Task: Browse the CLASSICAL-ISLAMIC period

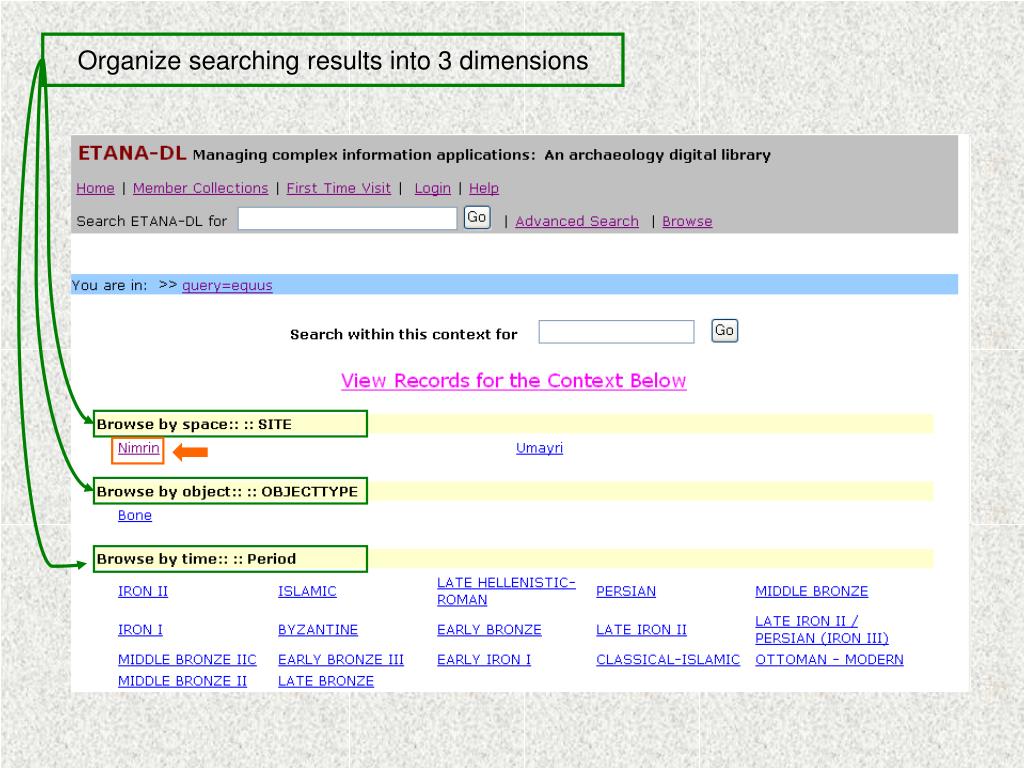Action: click(x=668, y=660)
